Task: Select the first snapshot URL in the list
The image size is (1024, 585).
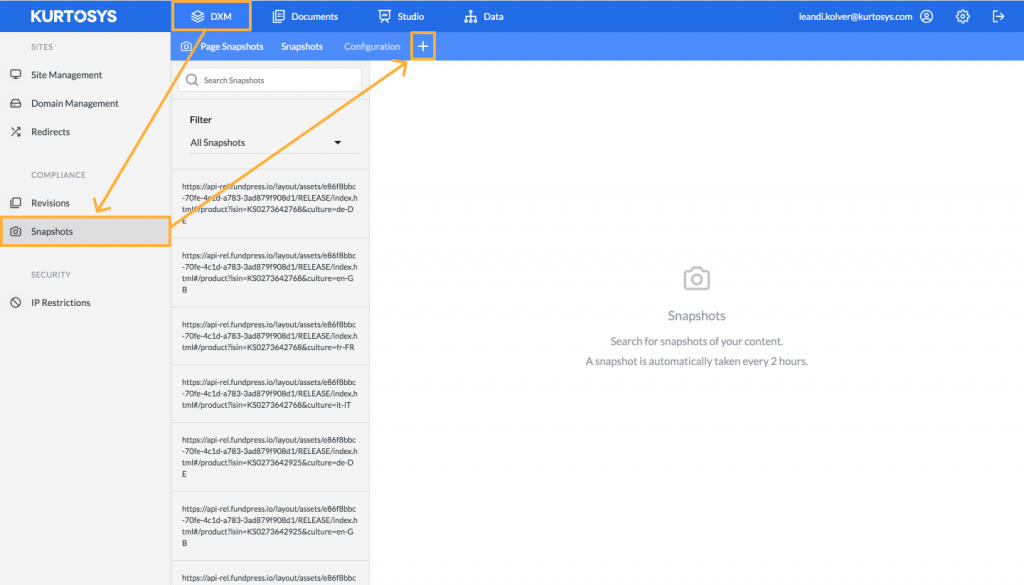Action: coord(268,203)
